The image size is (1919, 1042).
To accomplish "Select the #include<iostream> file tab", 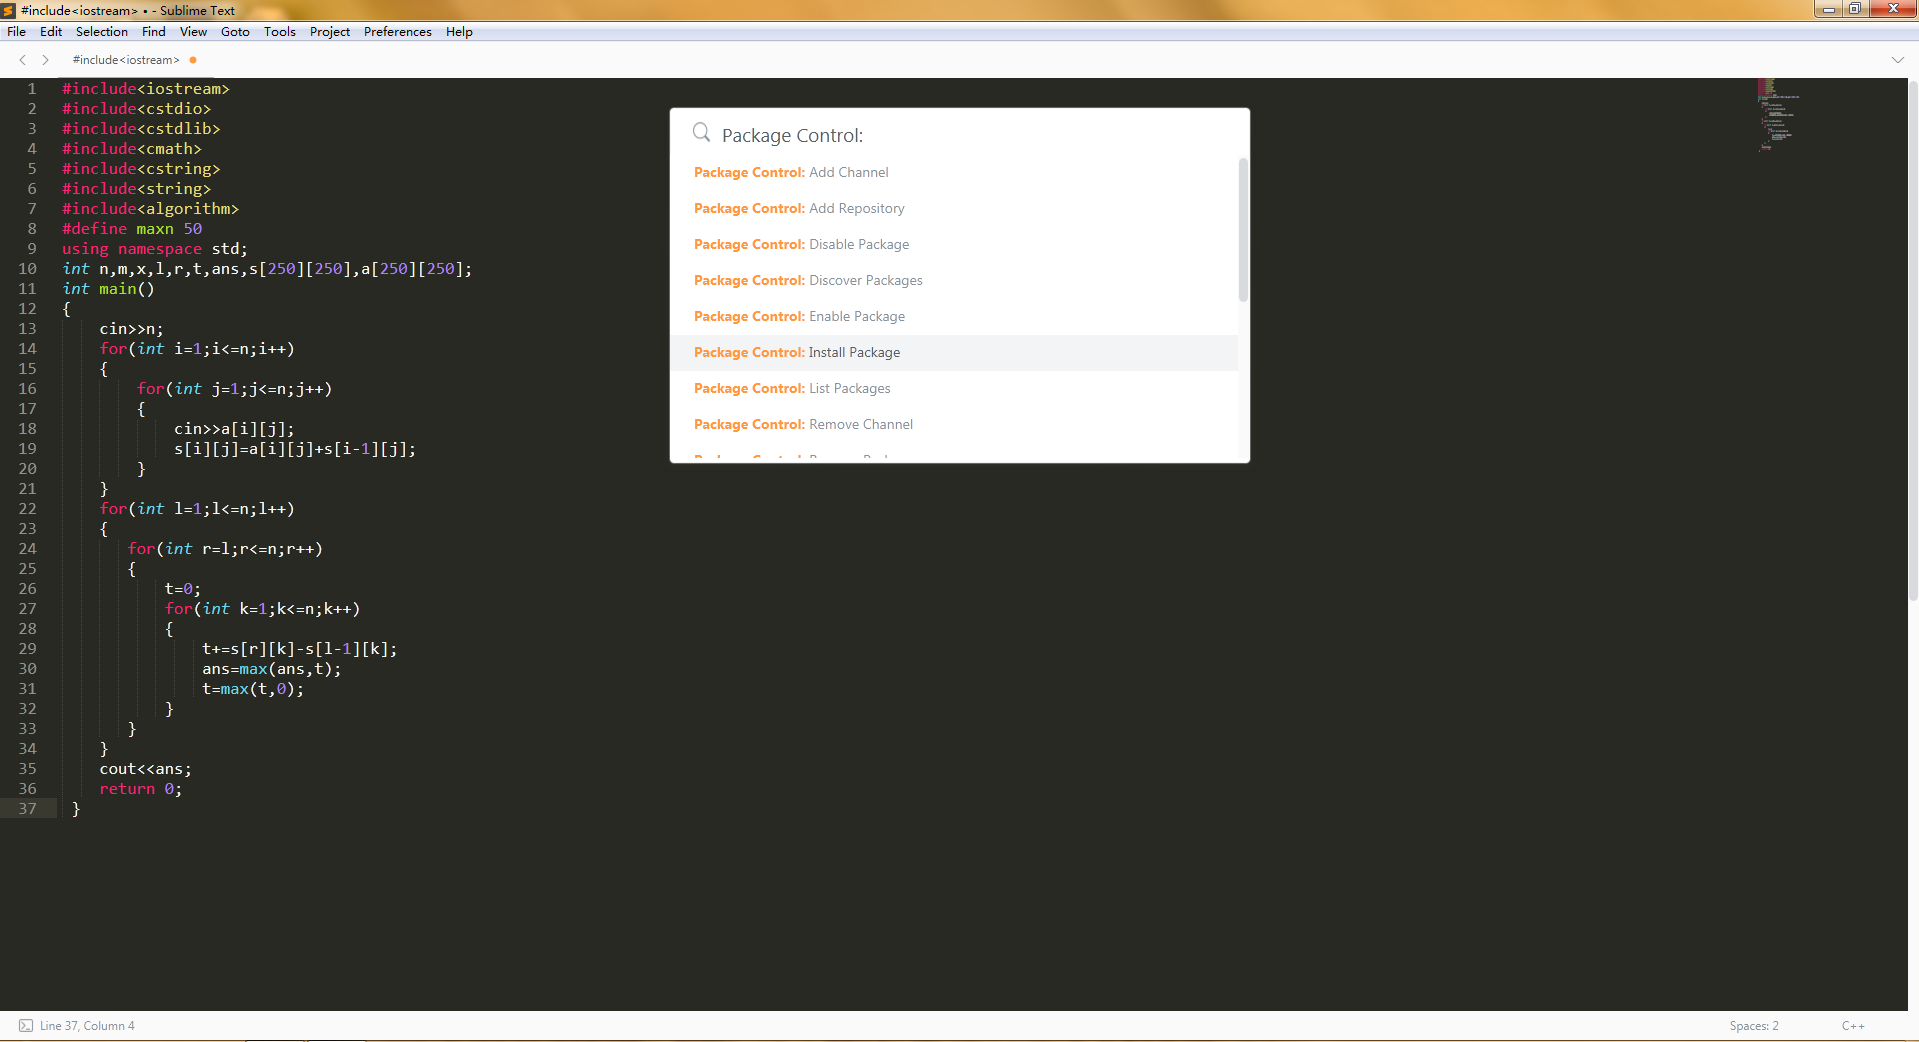I will tap(126, 60).
